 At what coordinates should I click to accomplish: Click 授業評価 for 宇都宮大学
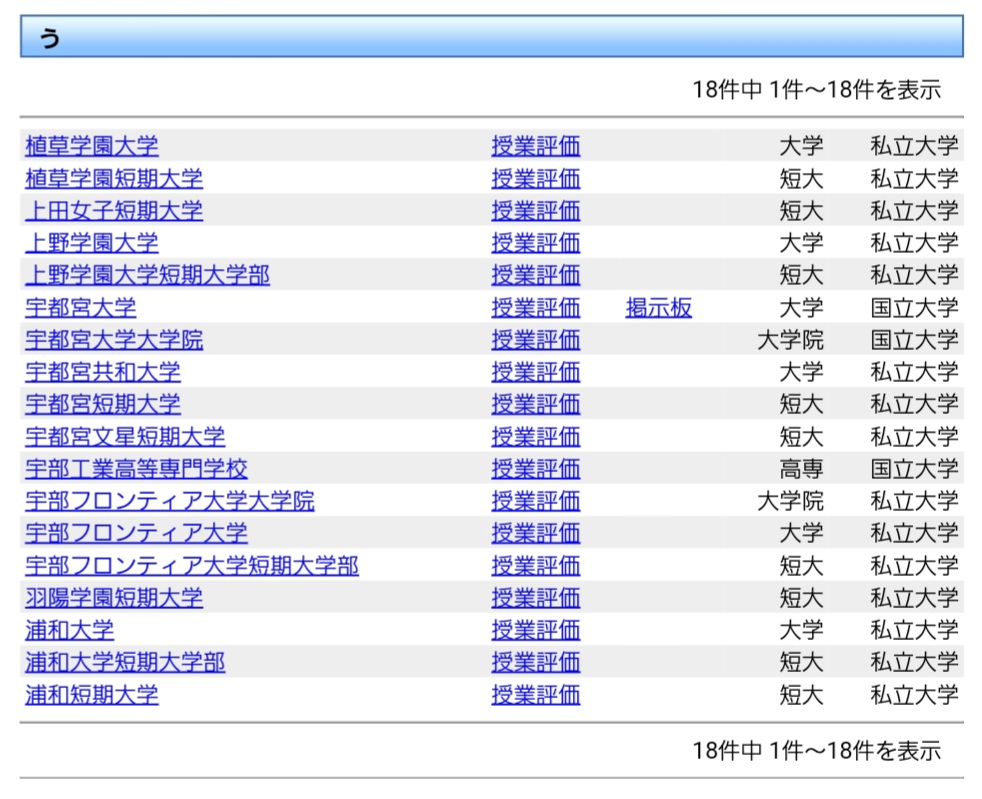pyautogui.click(x=535, y=307)
